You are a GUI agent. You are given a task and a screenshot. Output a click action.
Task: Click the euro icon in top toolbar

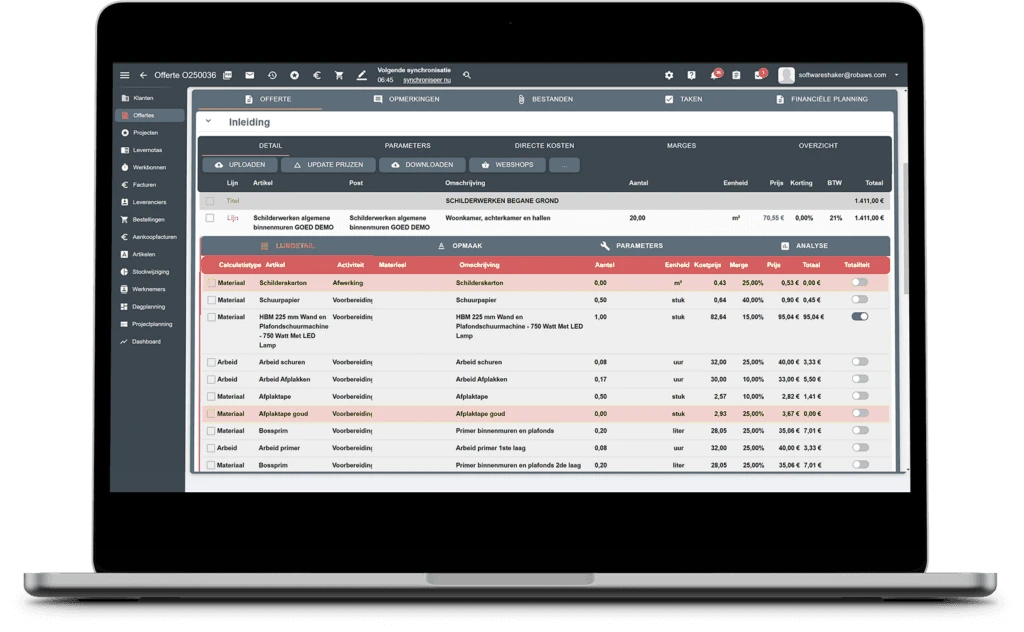[317, 75]
